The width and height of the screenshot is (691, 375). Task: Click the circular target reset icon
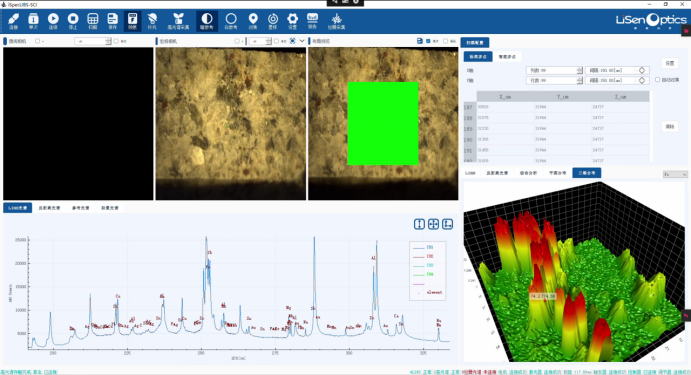click(273, 20)
